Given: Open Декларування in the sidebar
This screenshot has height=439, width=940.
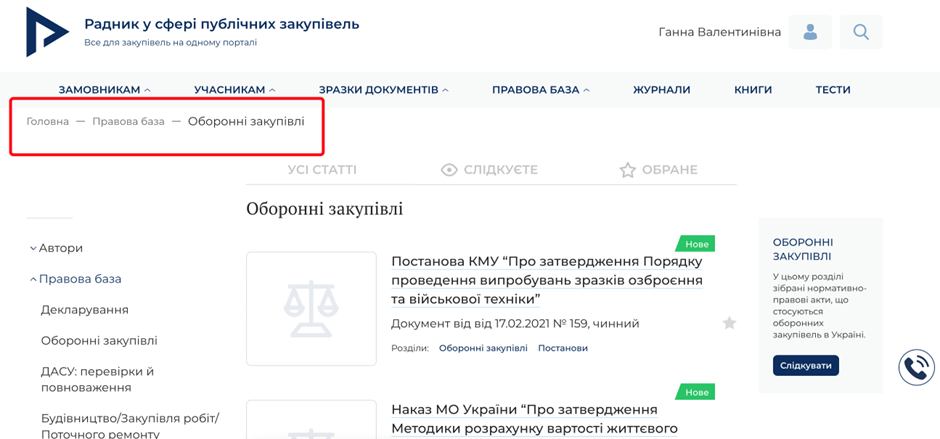Looking at the screenshot, I should pos(84,310).
